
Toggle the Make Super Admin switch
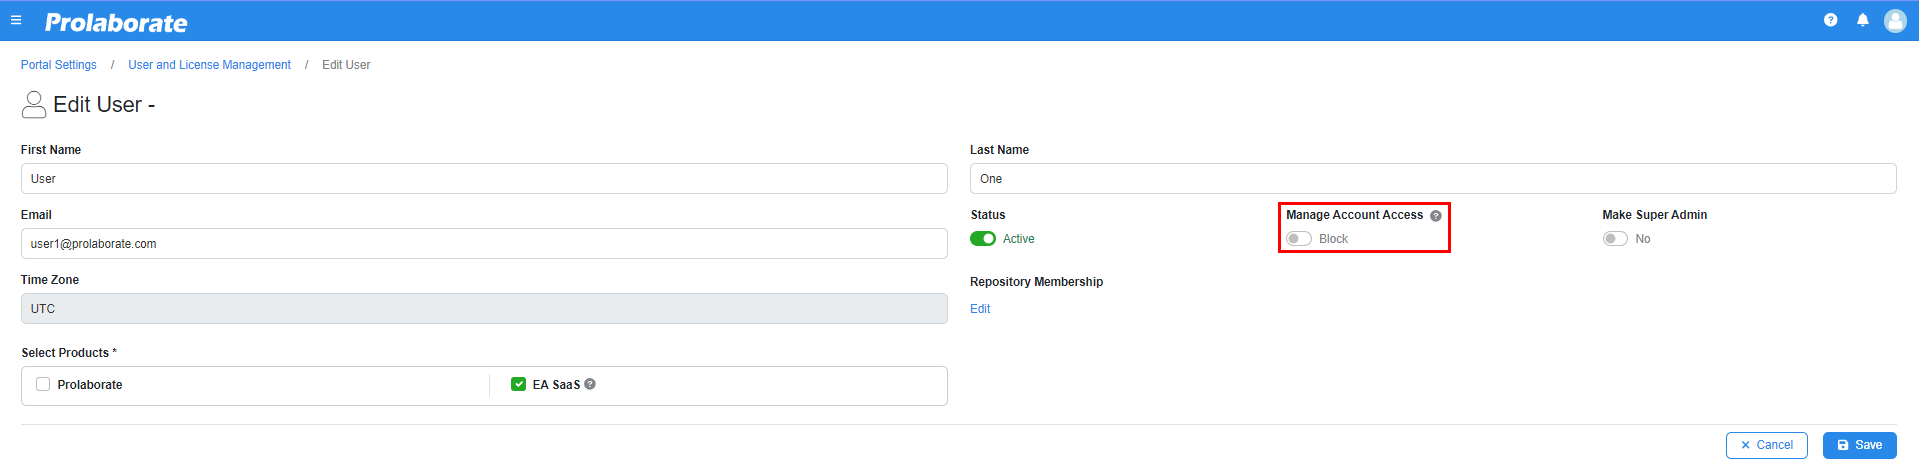1615,239
